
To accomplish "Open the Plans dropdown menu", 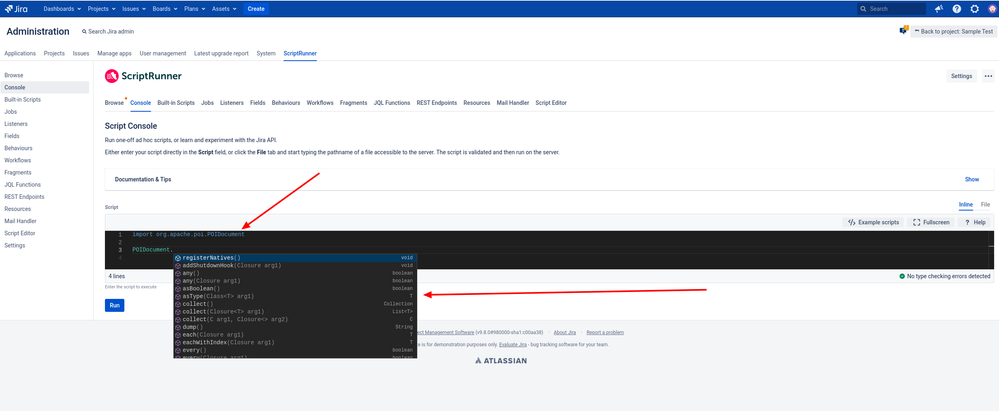I will pyautogui.click(x=195, y=9).
